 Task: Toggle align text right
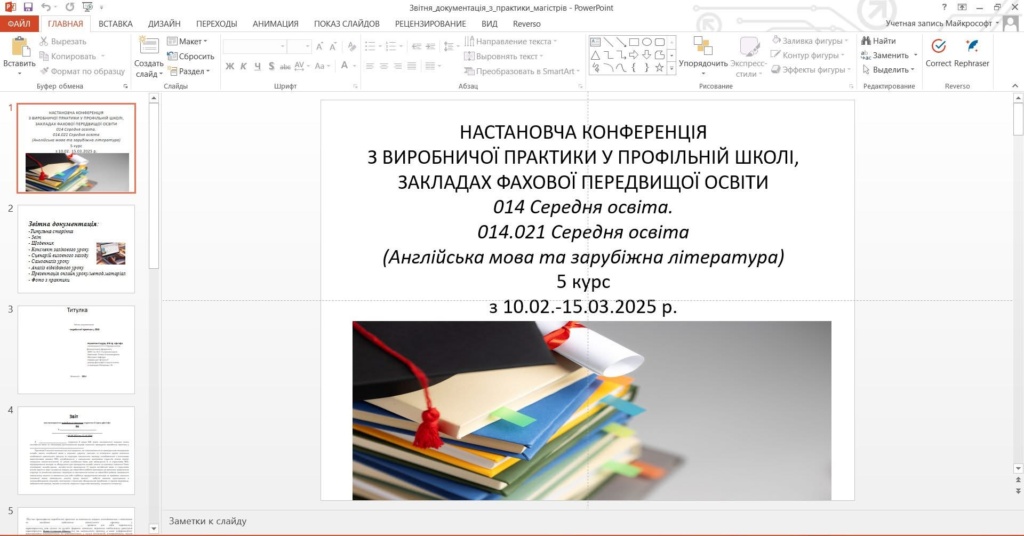pos(397,66)
